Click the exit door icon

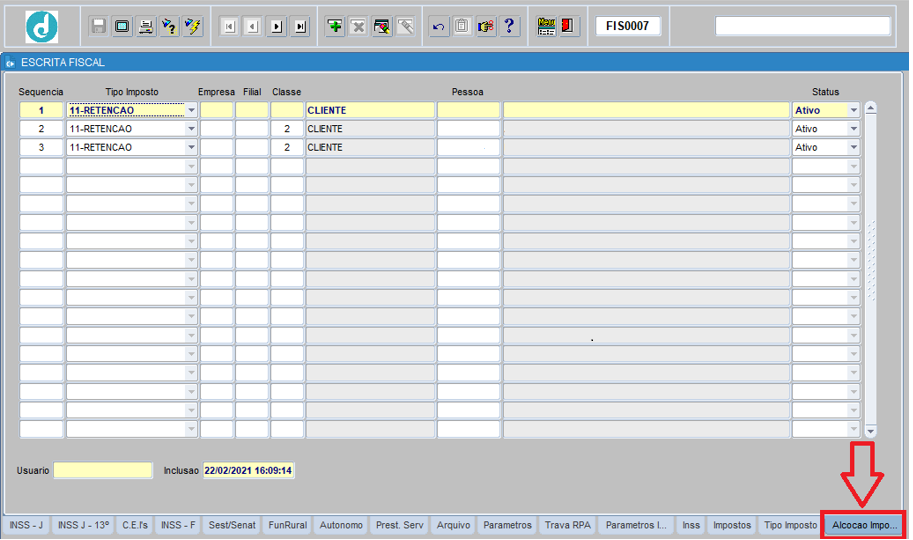pos(569,27)
